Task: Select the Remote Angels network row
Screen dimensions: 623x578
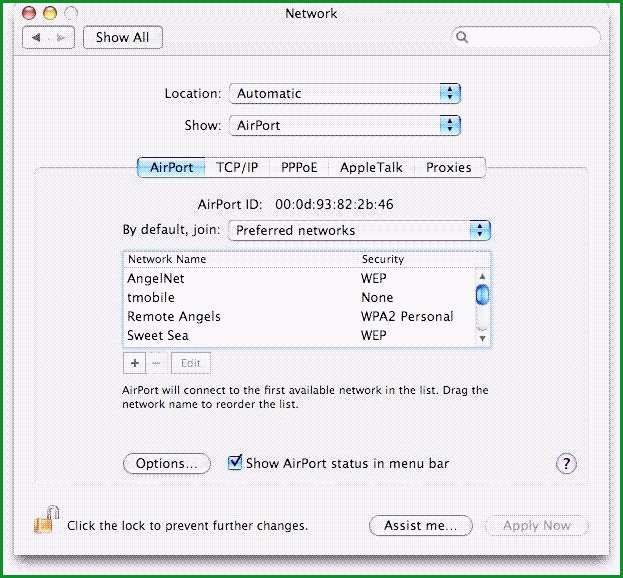Action: 300,316
